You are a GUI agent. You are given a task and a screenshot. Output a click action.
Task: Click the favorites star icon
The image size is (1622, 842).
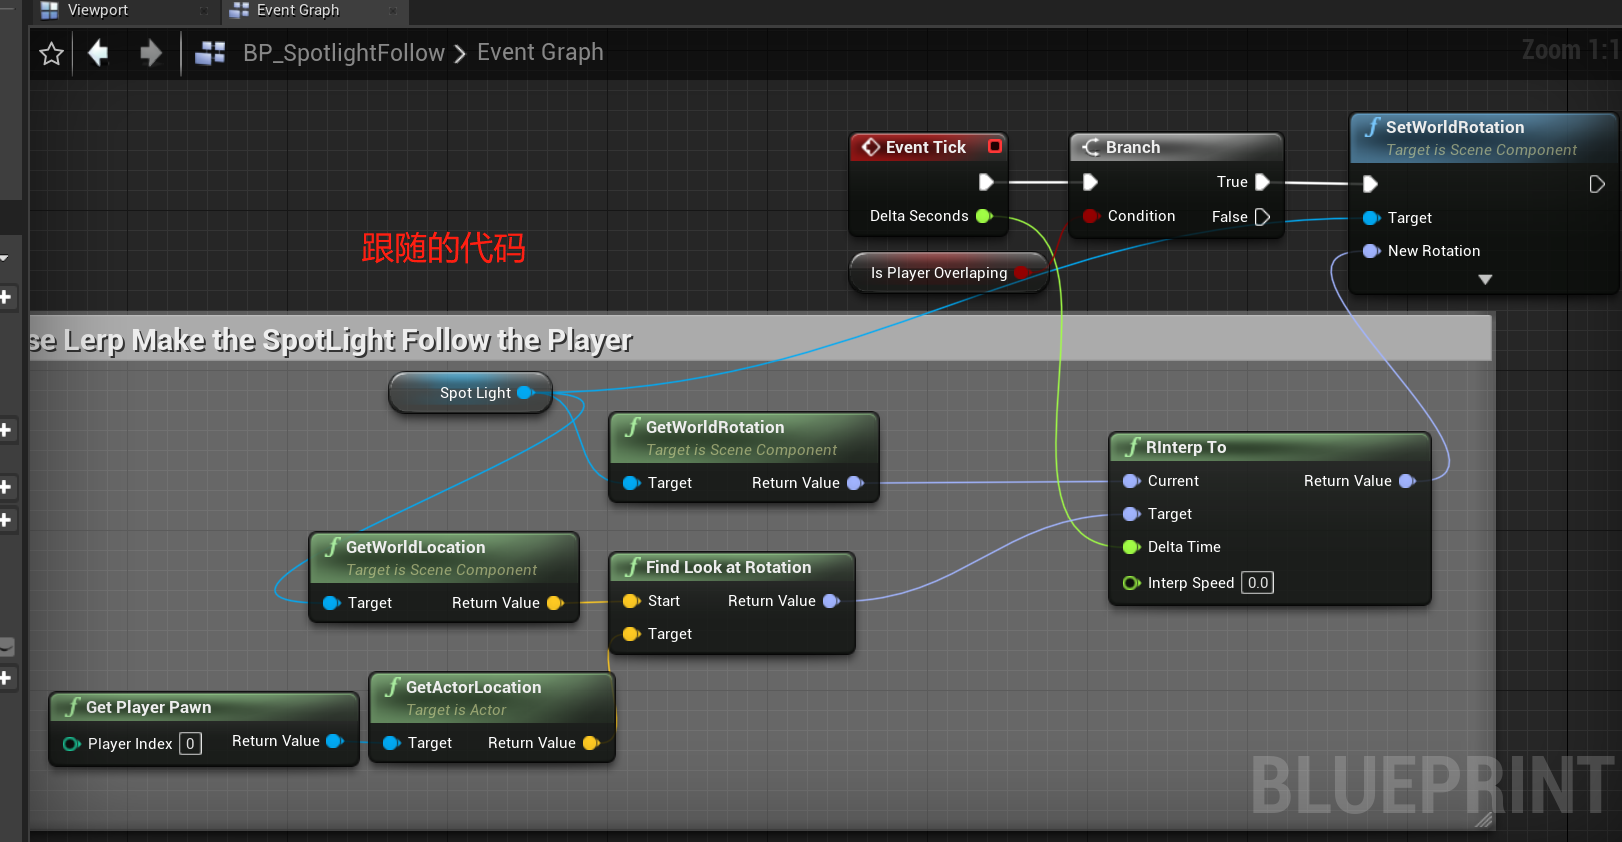(51, 53)
